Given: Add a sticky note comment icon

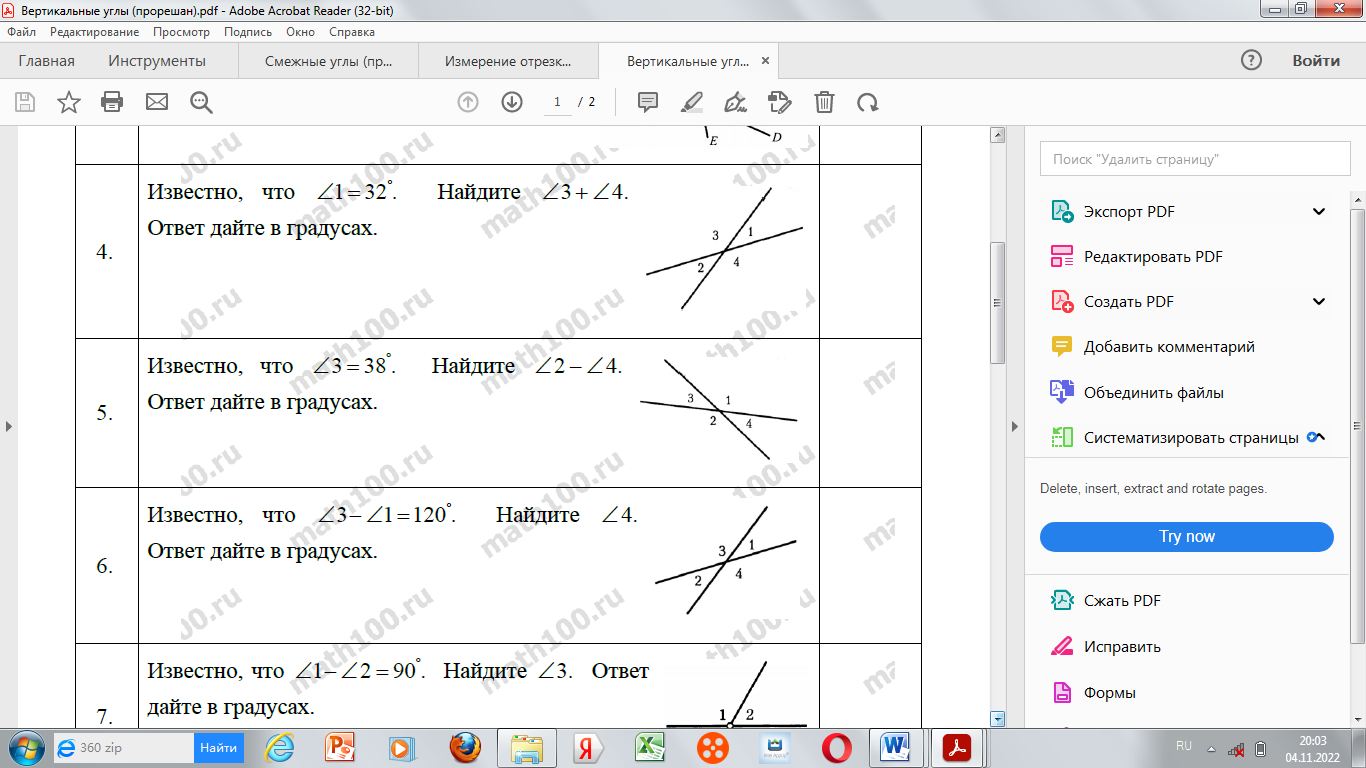Looking at the screenshot, I should [648, 102].
